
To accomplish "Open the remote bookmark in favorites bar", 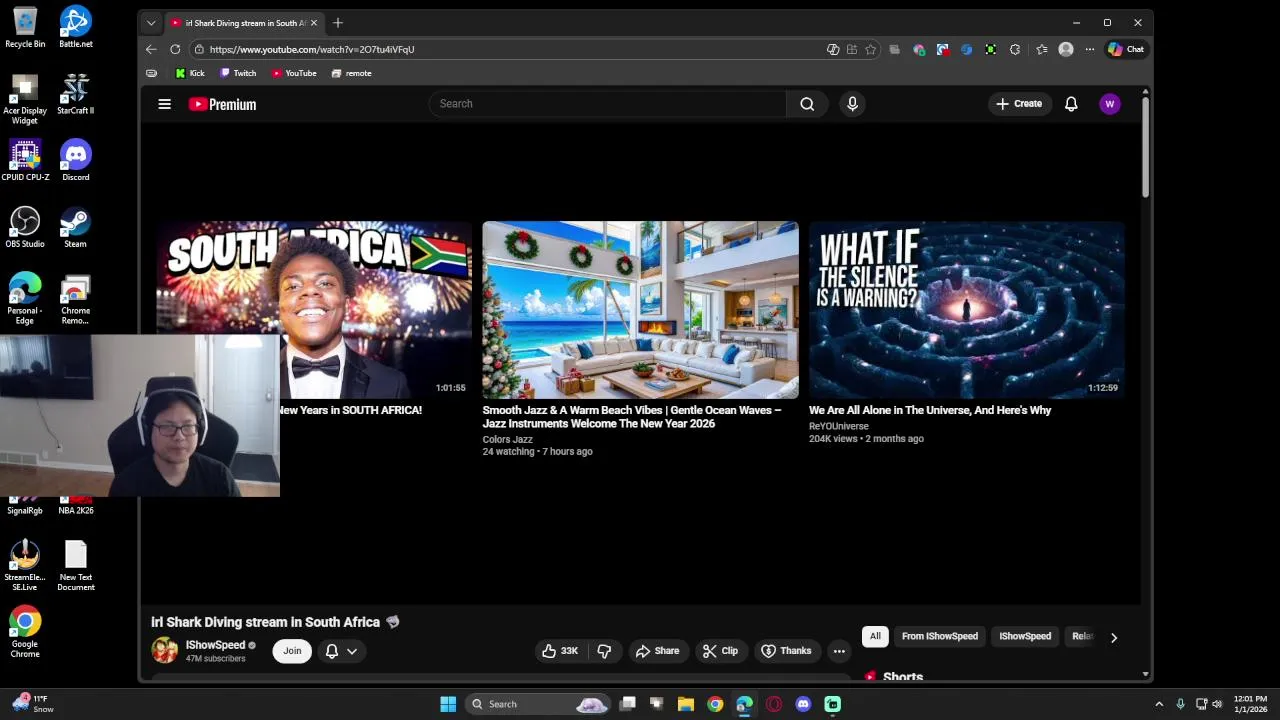I will tap(351, 73).
